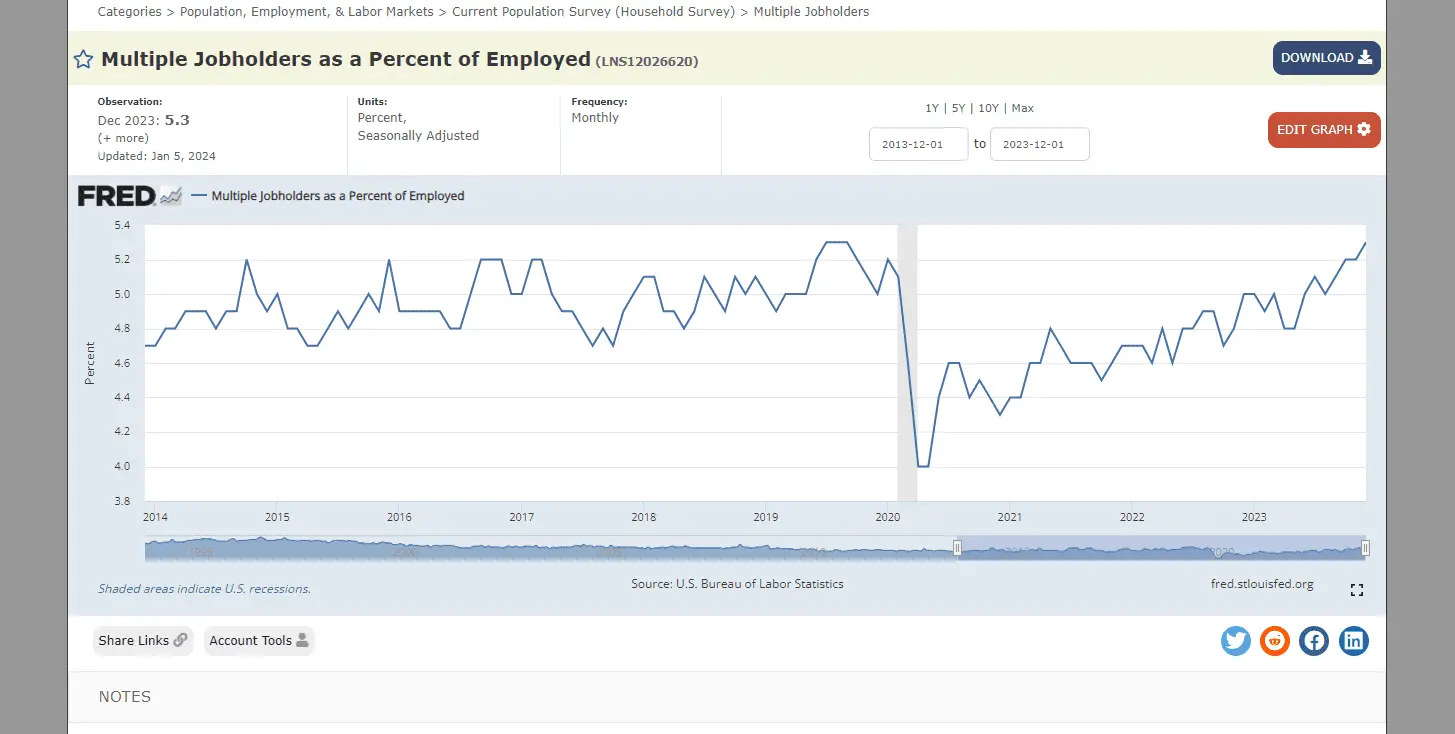This screenshot has height=734, width=1455.
Task: Open the Edit Graph panel
Action: (x=1324, y=130)
